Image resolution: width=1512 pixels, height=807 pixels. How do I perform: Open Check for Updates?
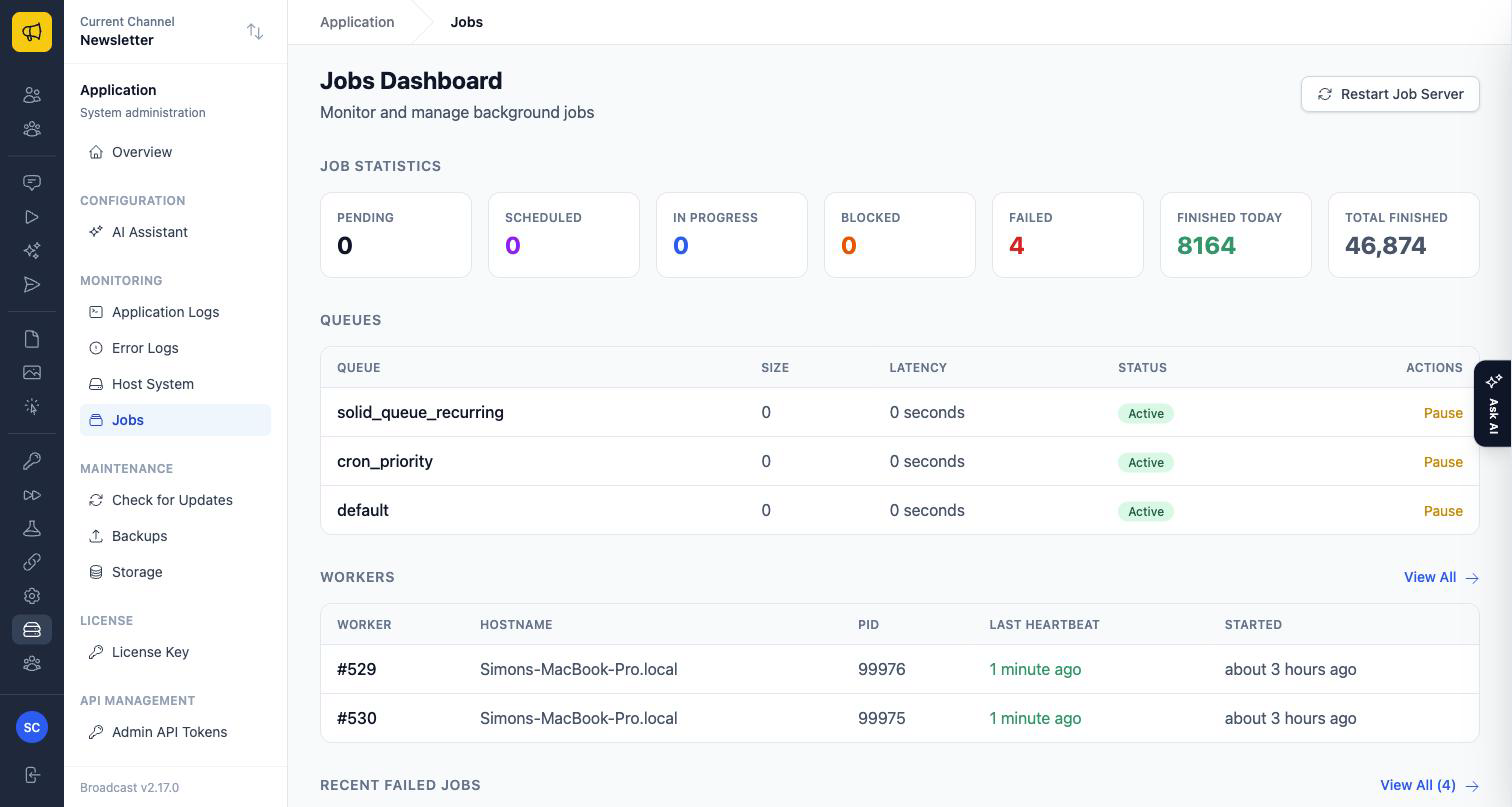pyautogui.click(x=175, y=500)
